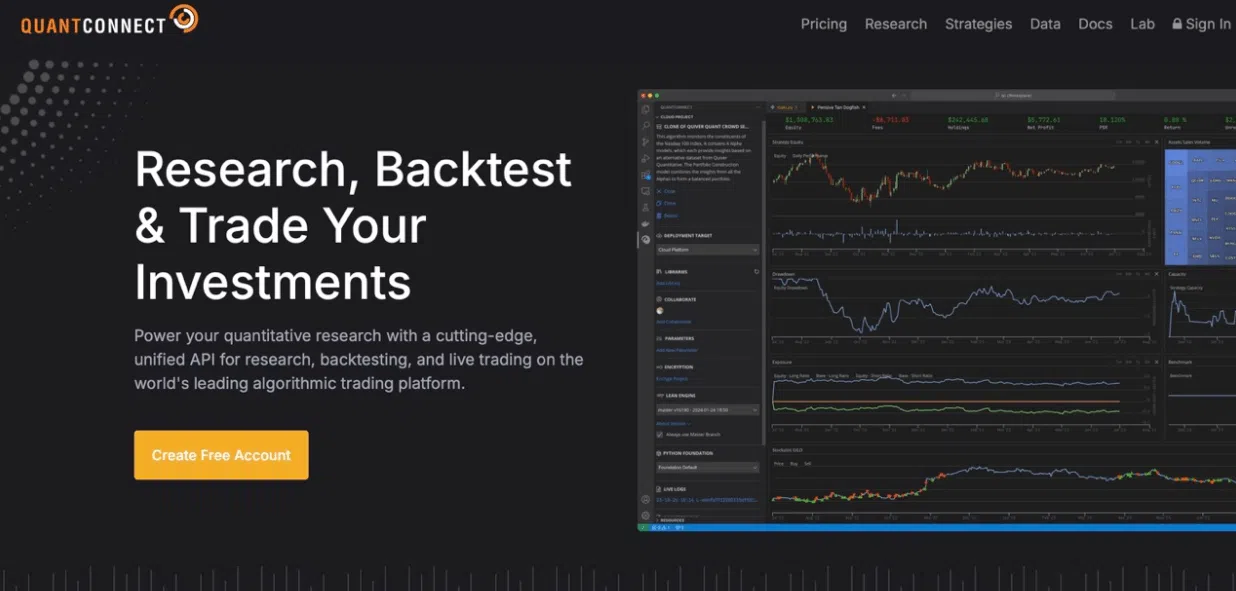Click the highlighted QuantConnect module icon in the activity bar
1236x591 pixels.
[644, 237]
